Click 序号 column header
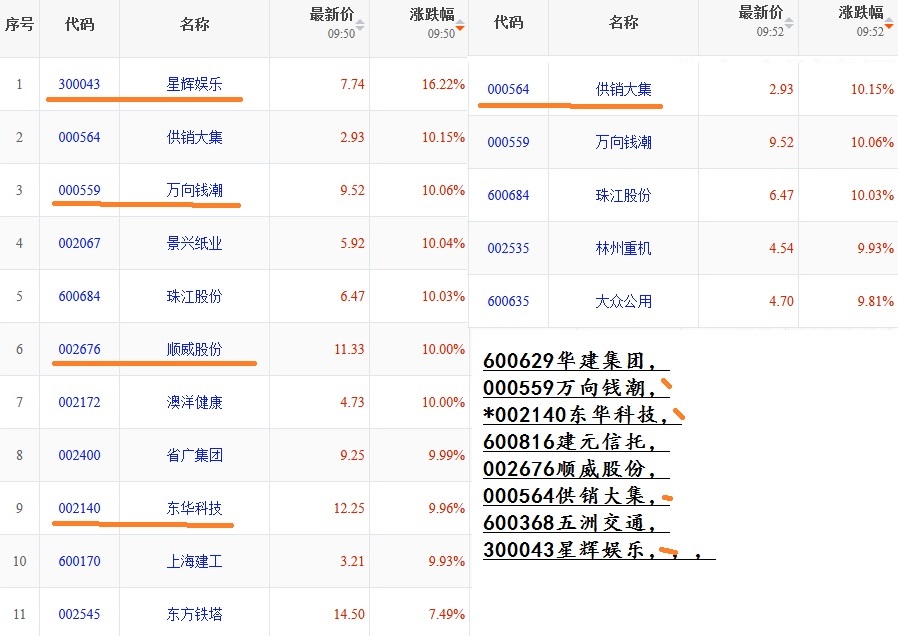 pos(19,24)
